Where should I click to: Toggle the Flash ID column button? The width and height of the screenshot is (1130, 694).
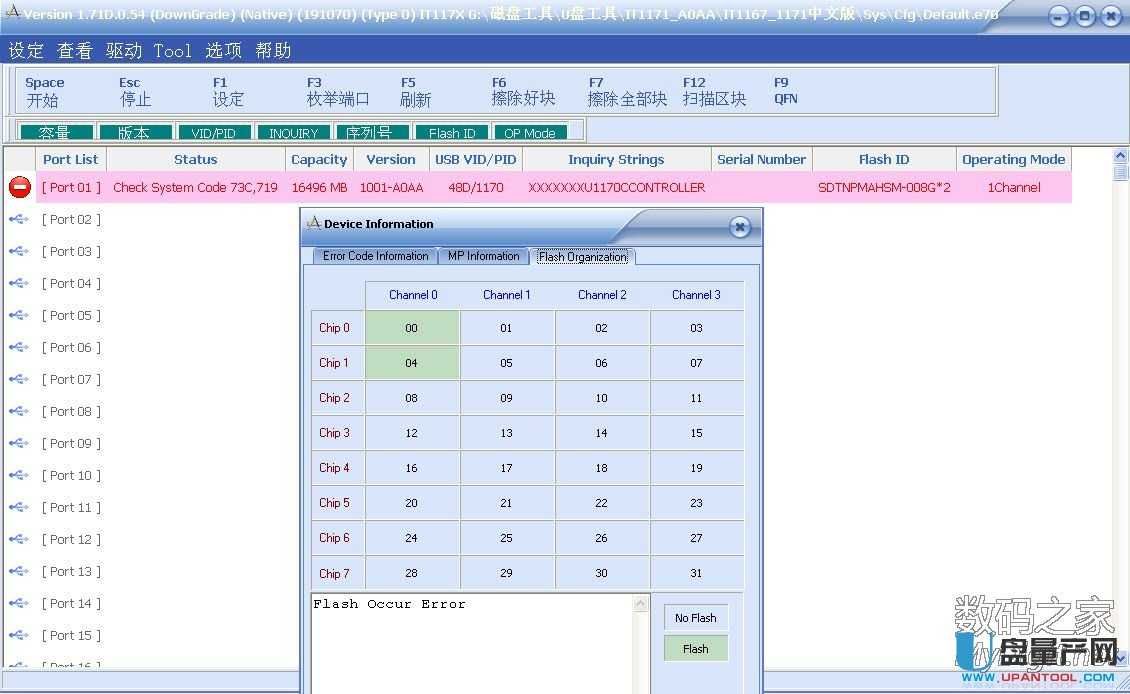click(452, 133)
